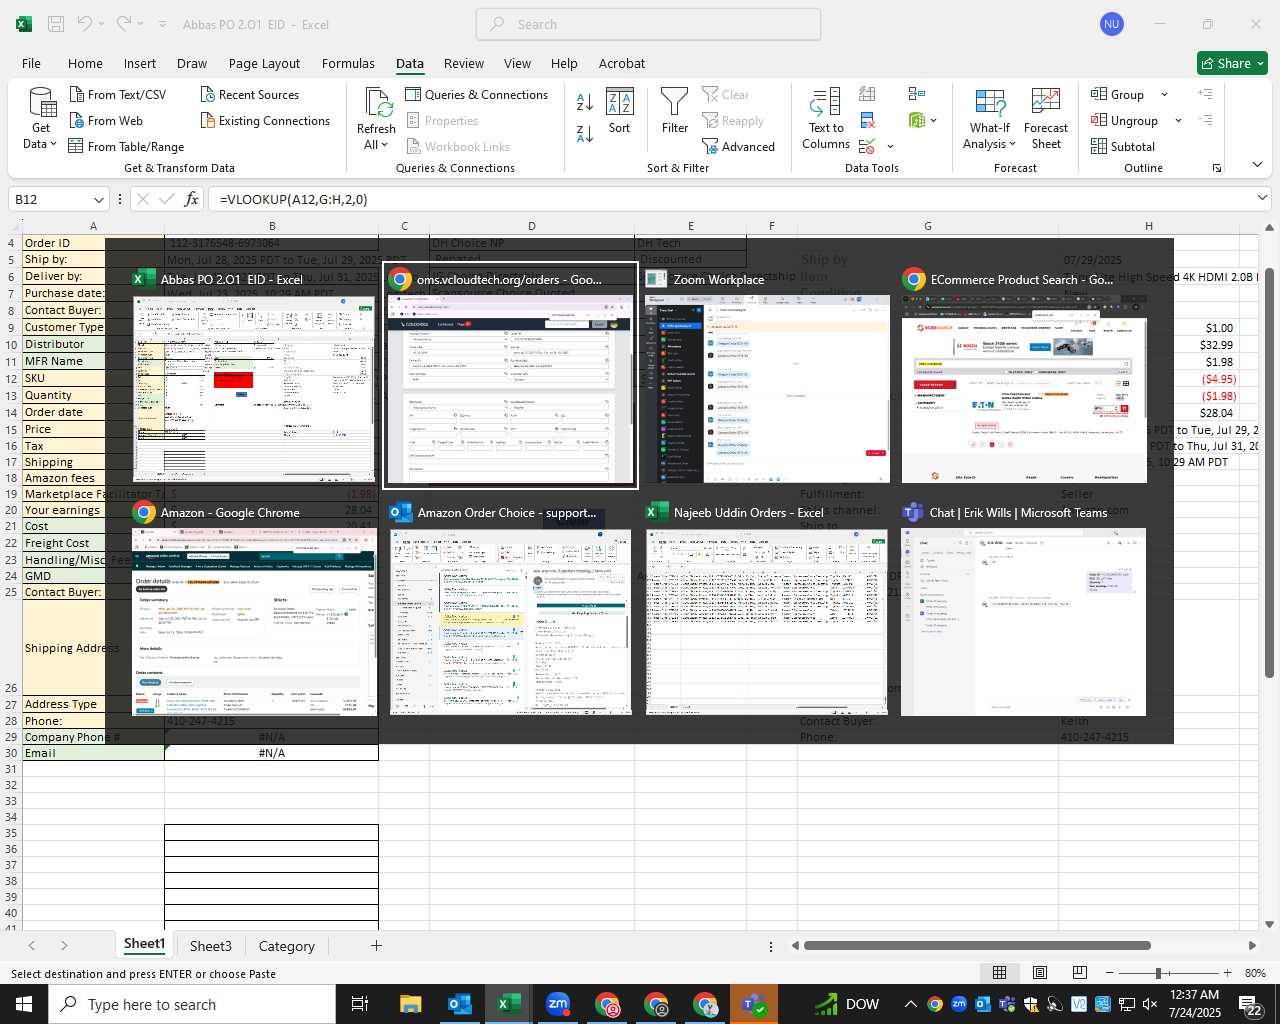Click the zoom slider handle
This screenshot has width=1280, height=1024.
click(1158, 973)
